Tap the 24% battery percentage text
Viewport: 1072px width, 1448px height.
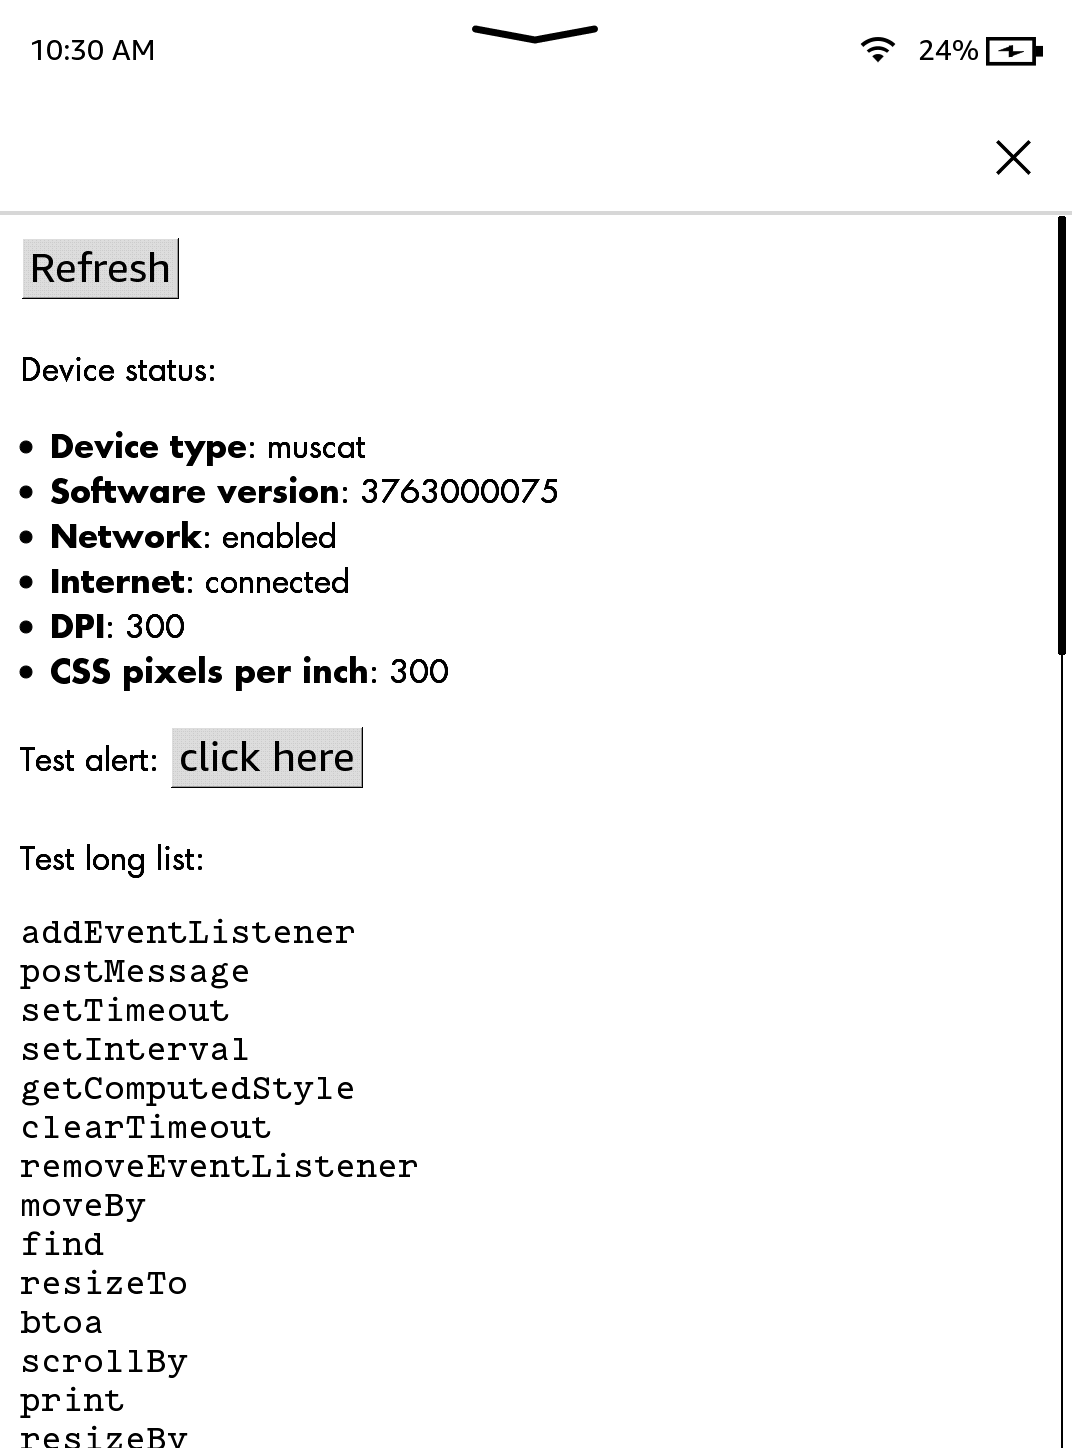947,50
